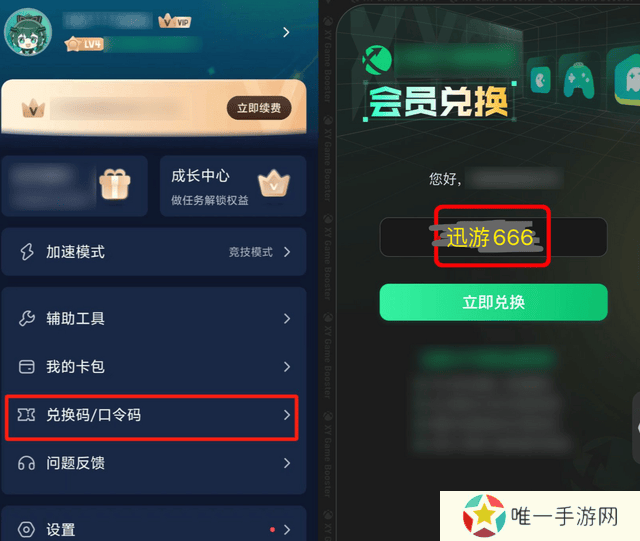Click the wallet icon for 我的卡包

tap(27, 367)
